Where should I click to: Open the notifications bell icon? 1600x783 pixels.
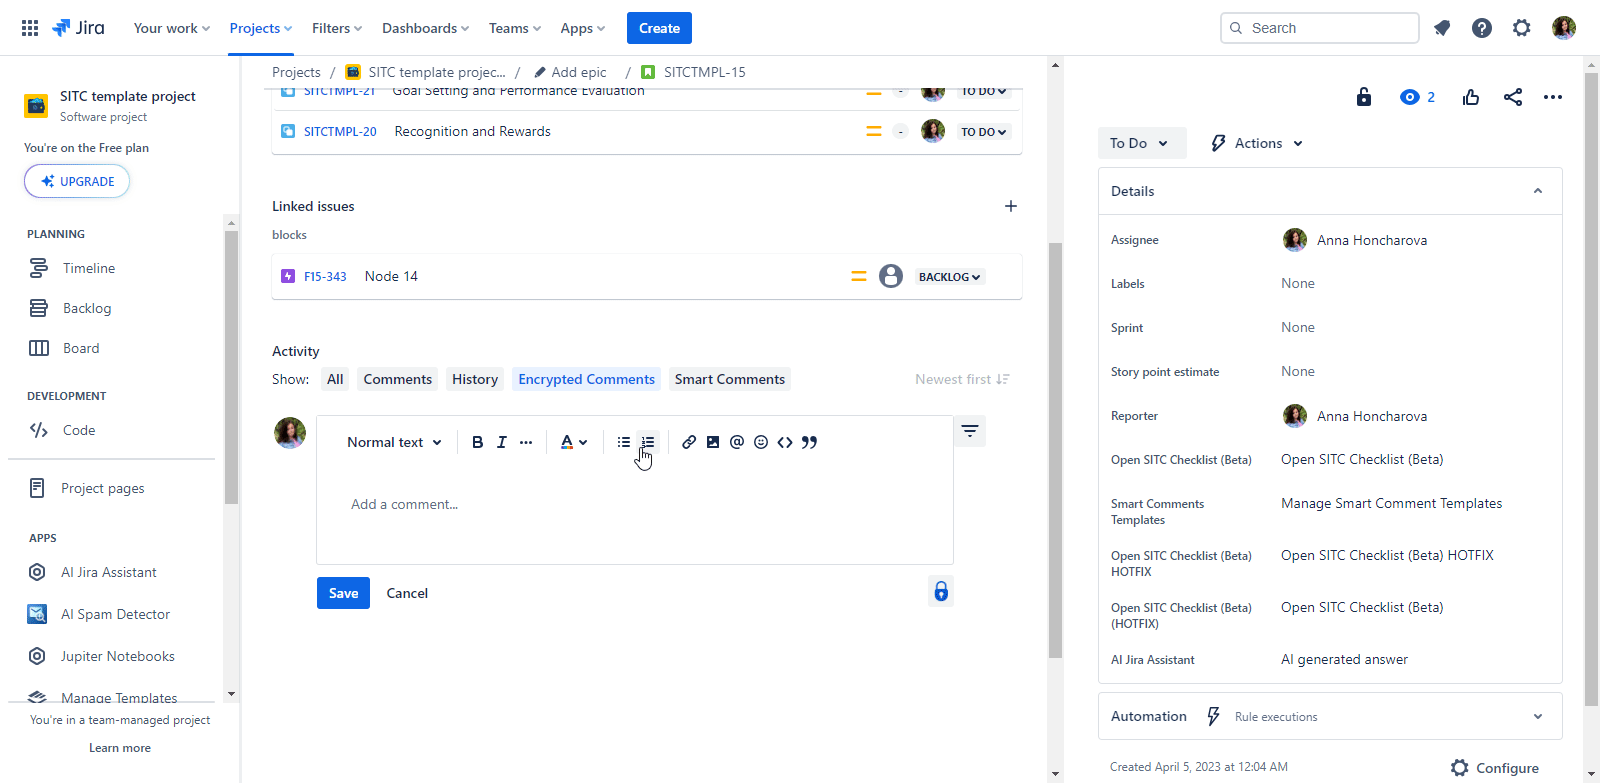point(1442,28)
